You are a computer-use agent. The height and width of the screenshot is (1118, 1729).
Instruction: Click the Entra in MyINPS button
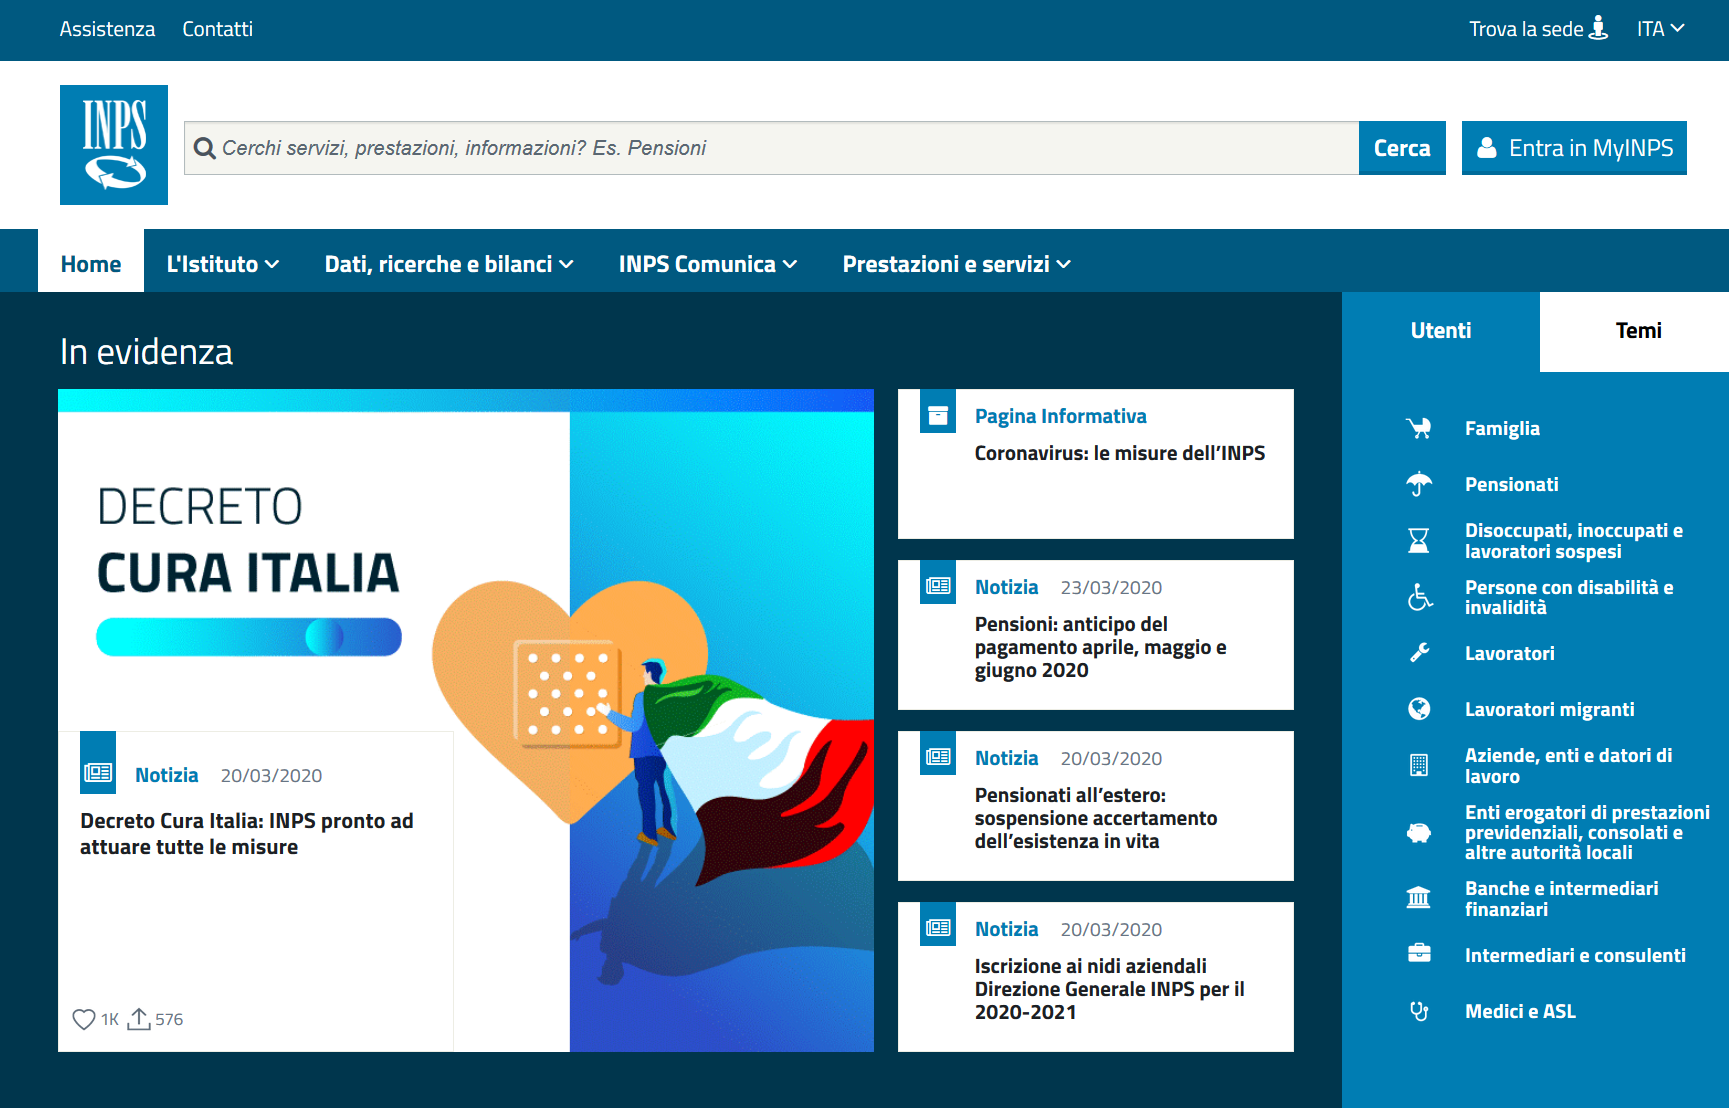coord(1574,148)
